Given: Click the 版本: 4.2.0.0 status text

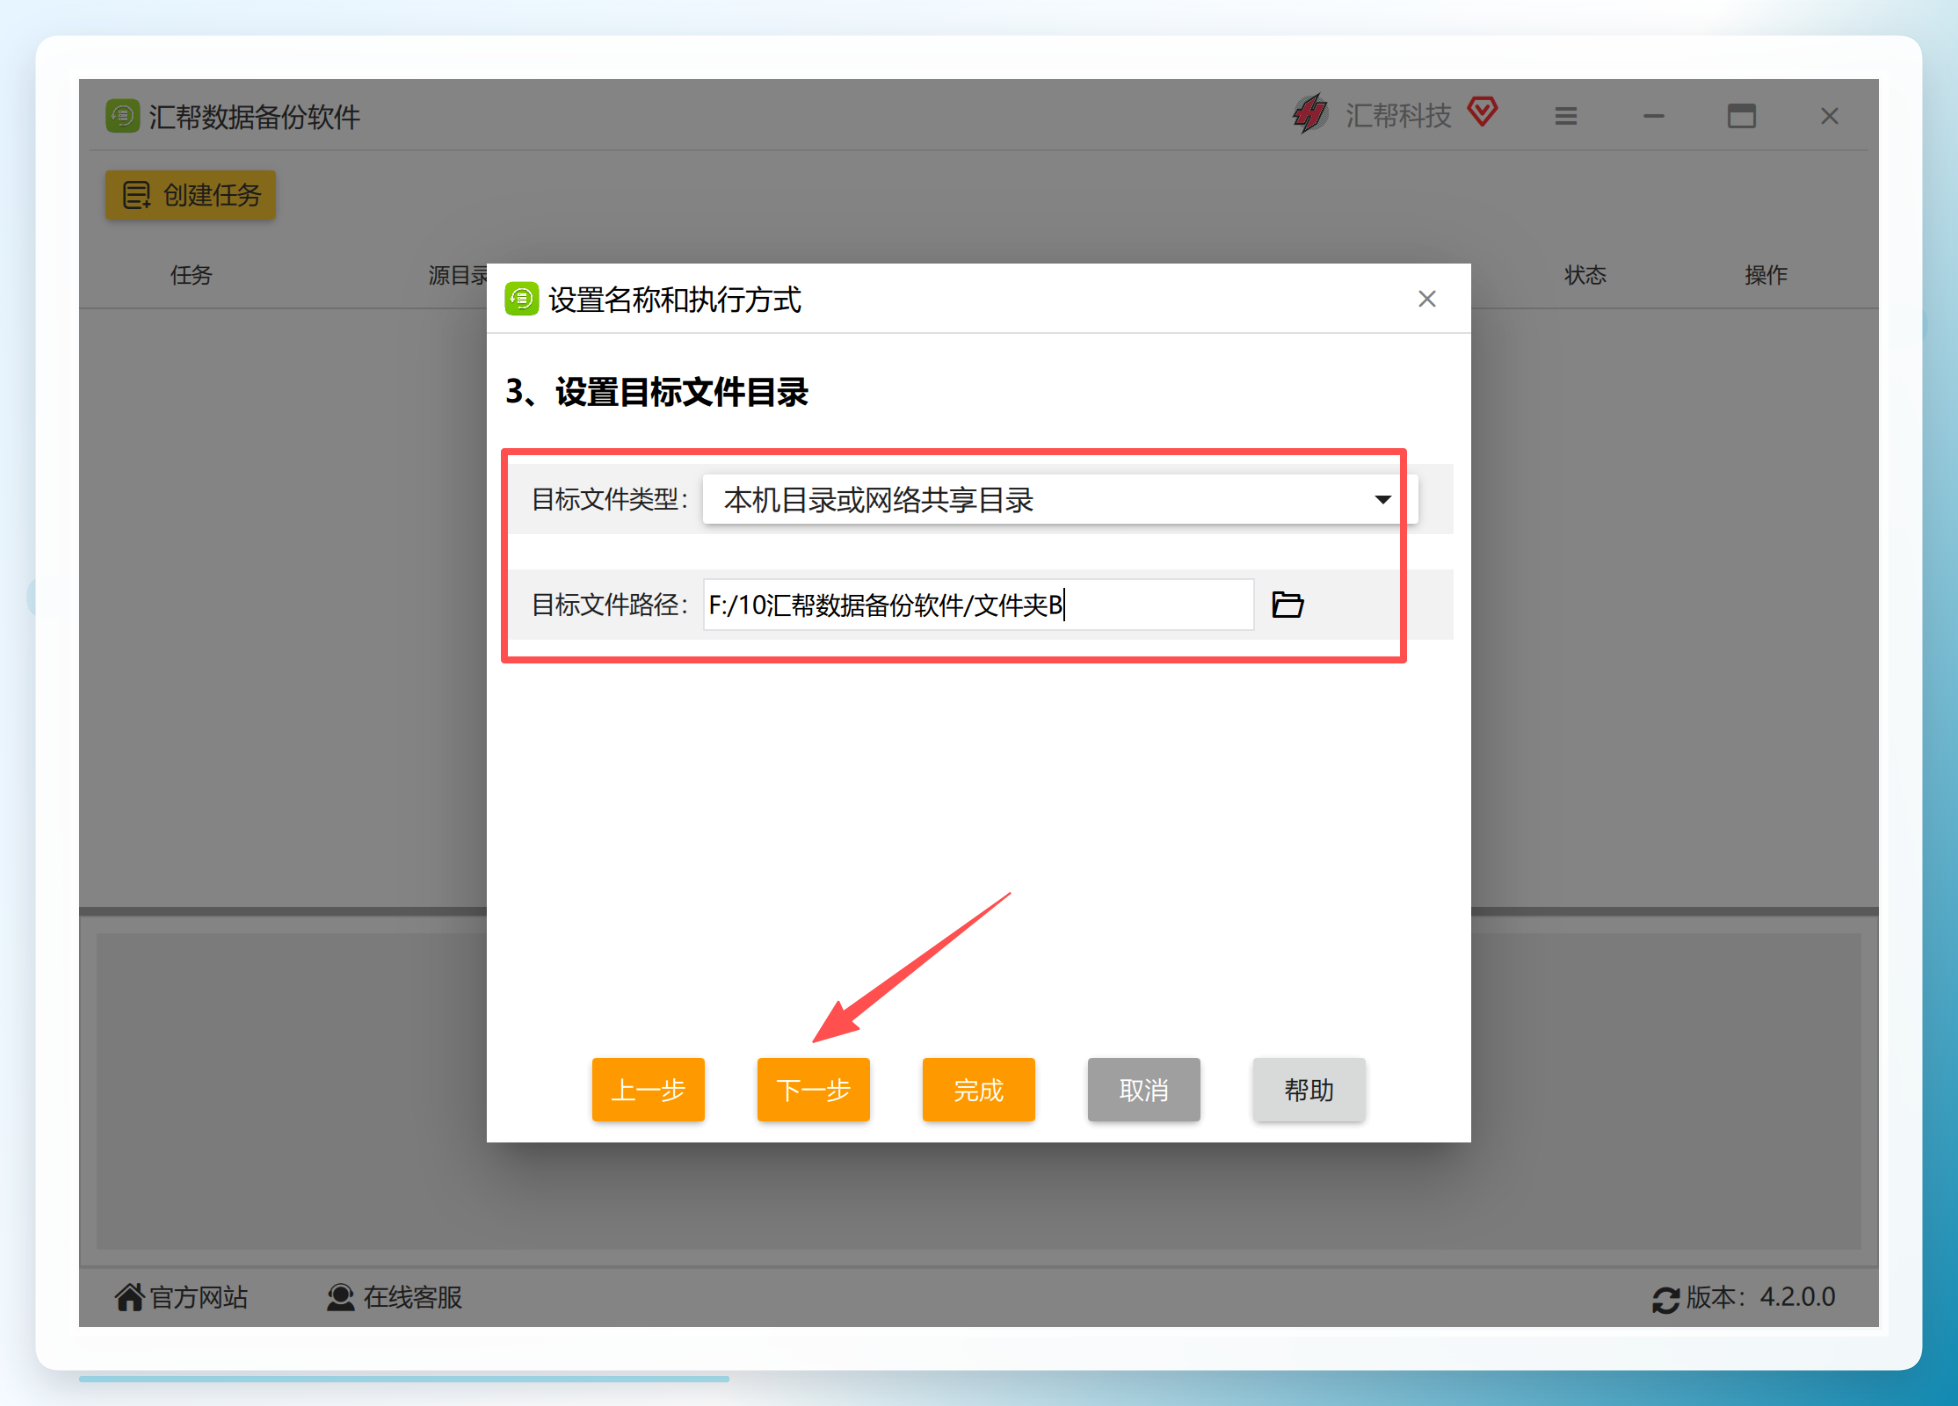Looking at the screenshot, I should click(x=1761, y=1297).
